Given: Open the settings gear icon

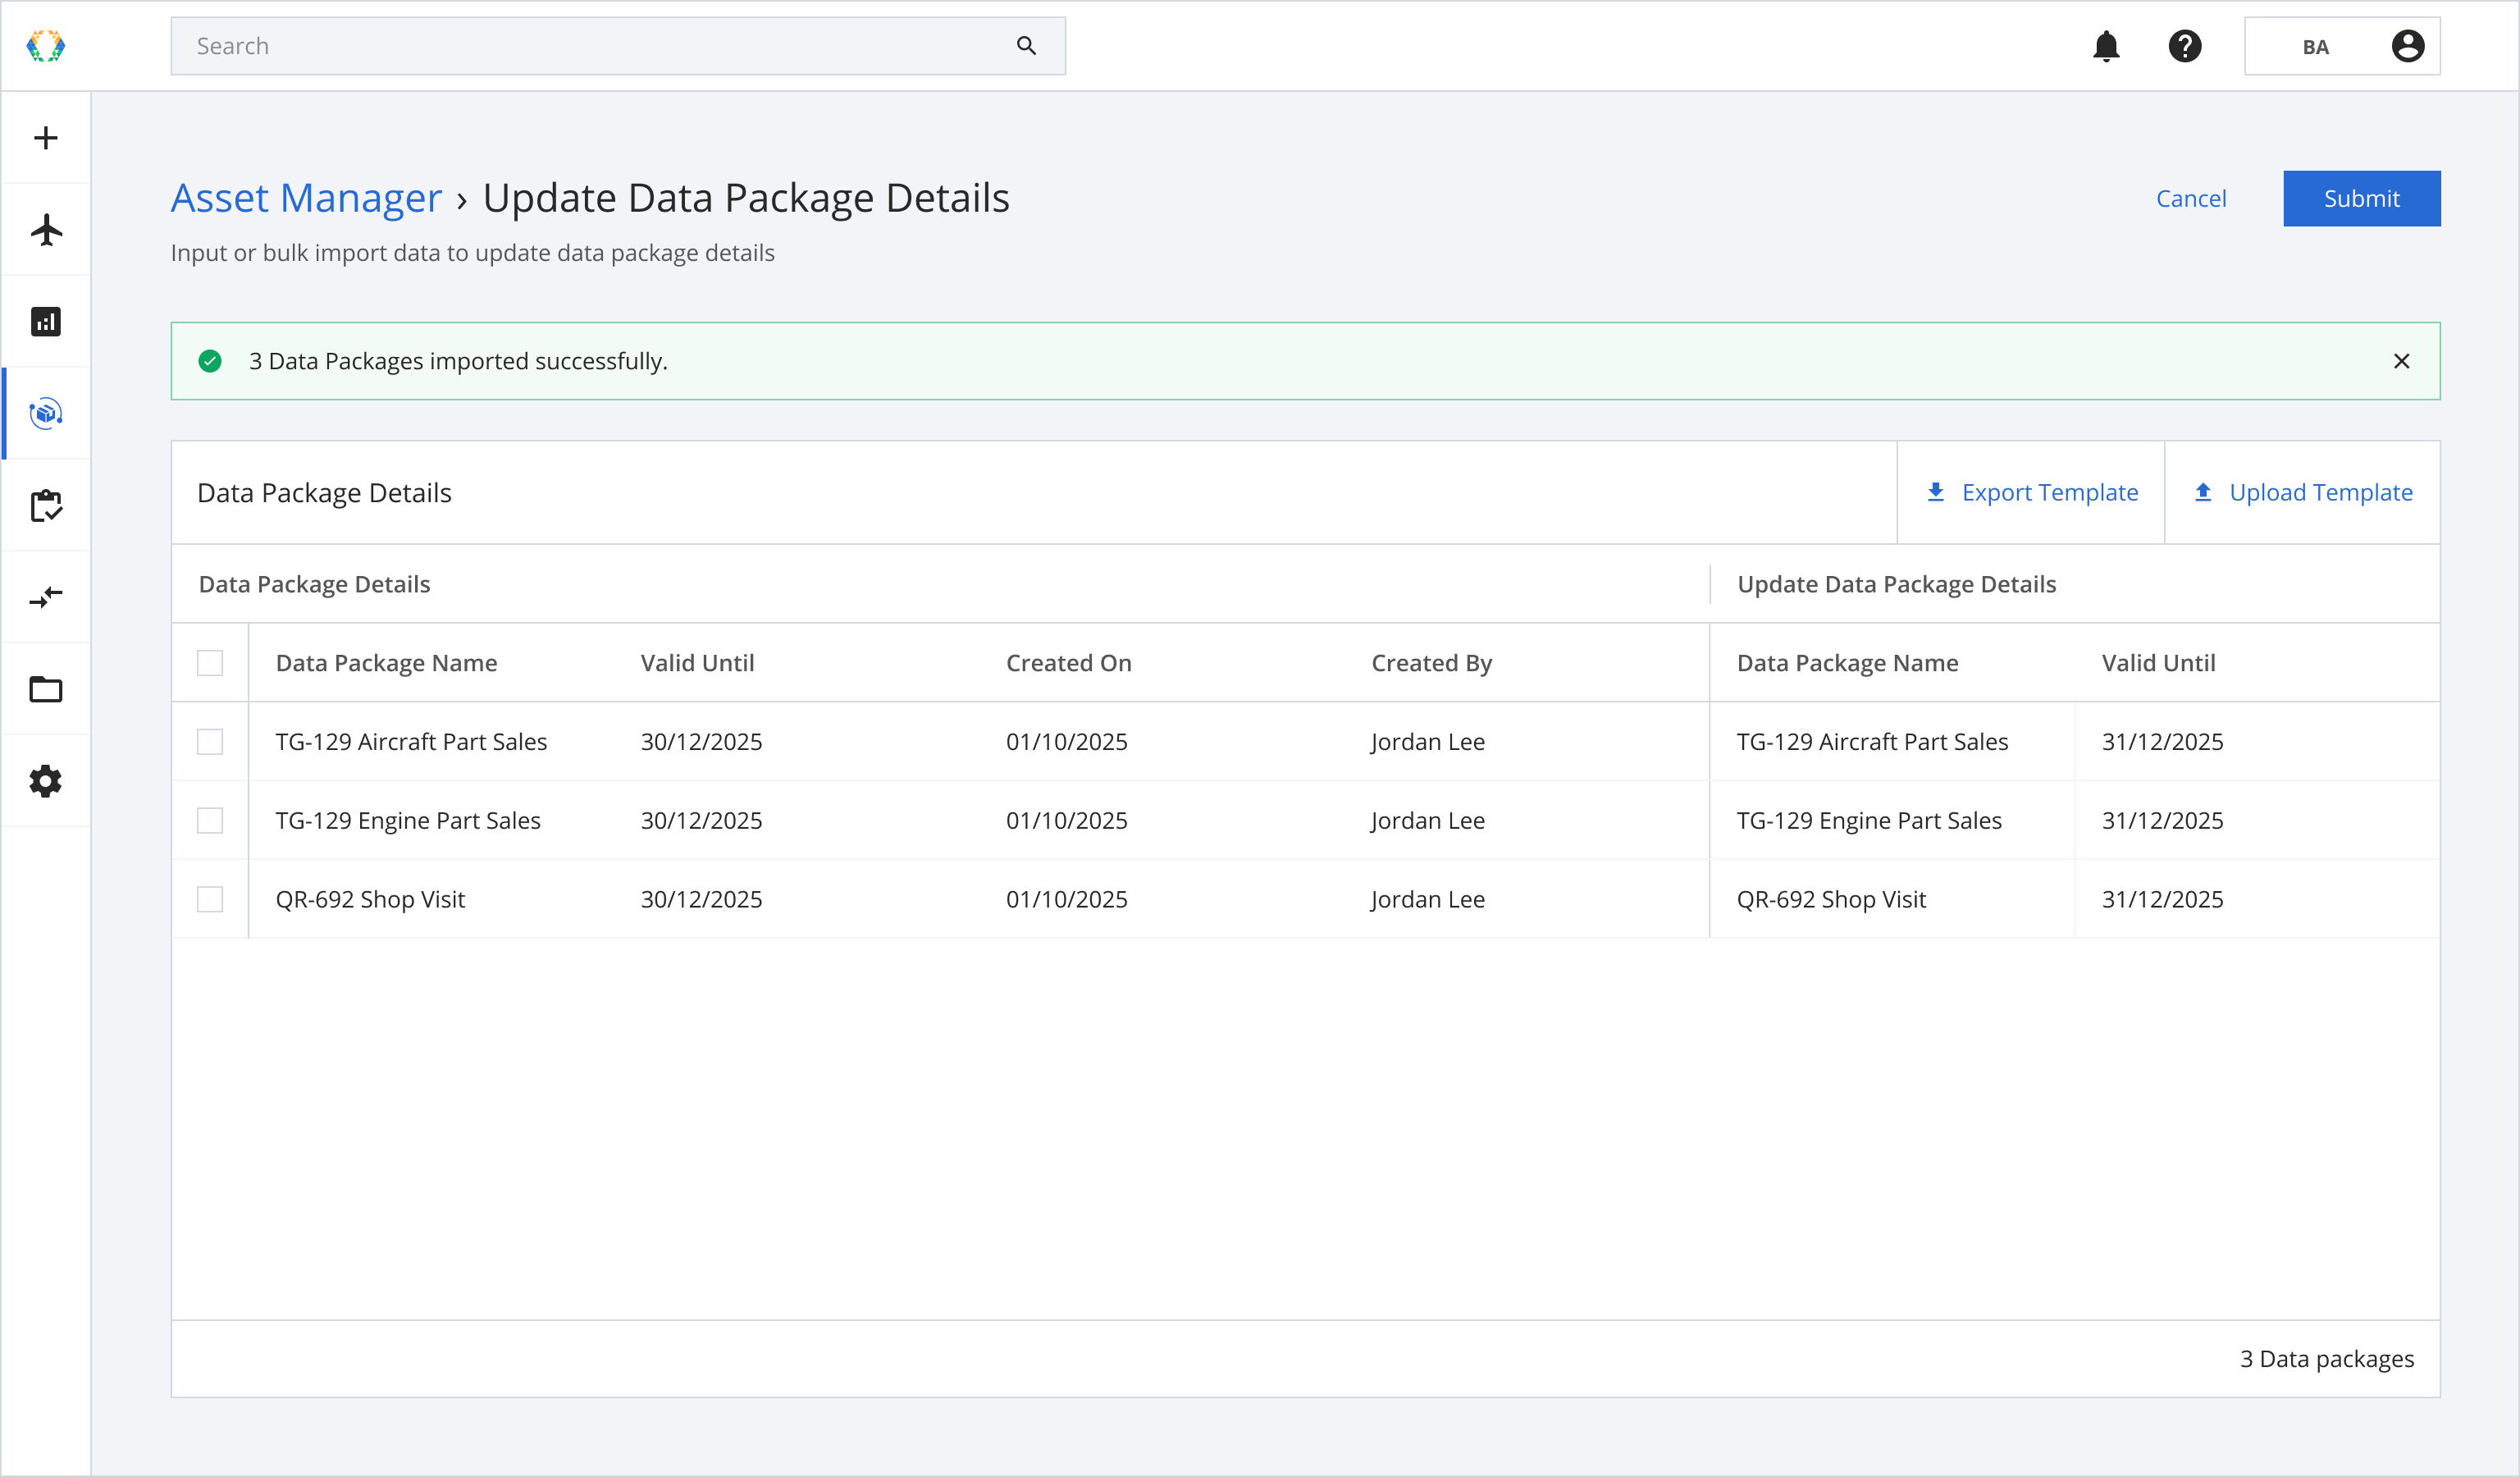Looking at the screenshot, I should [x=46, y=782].
